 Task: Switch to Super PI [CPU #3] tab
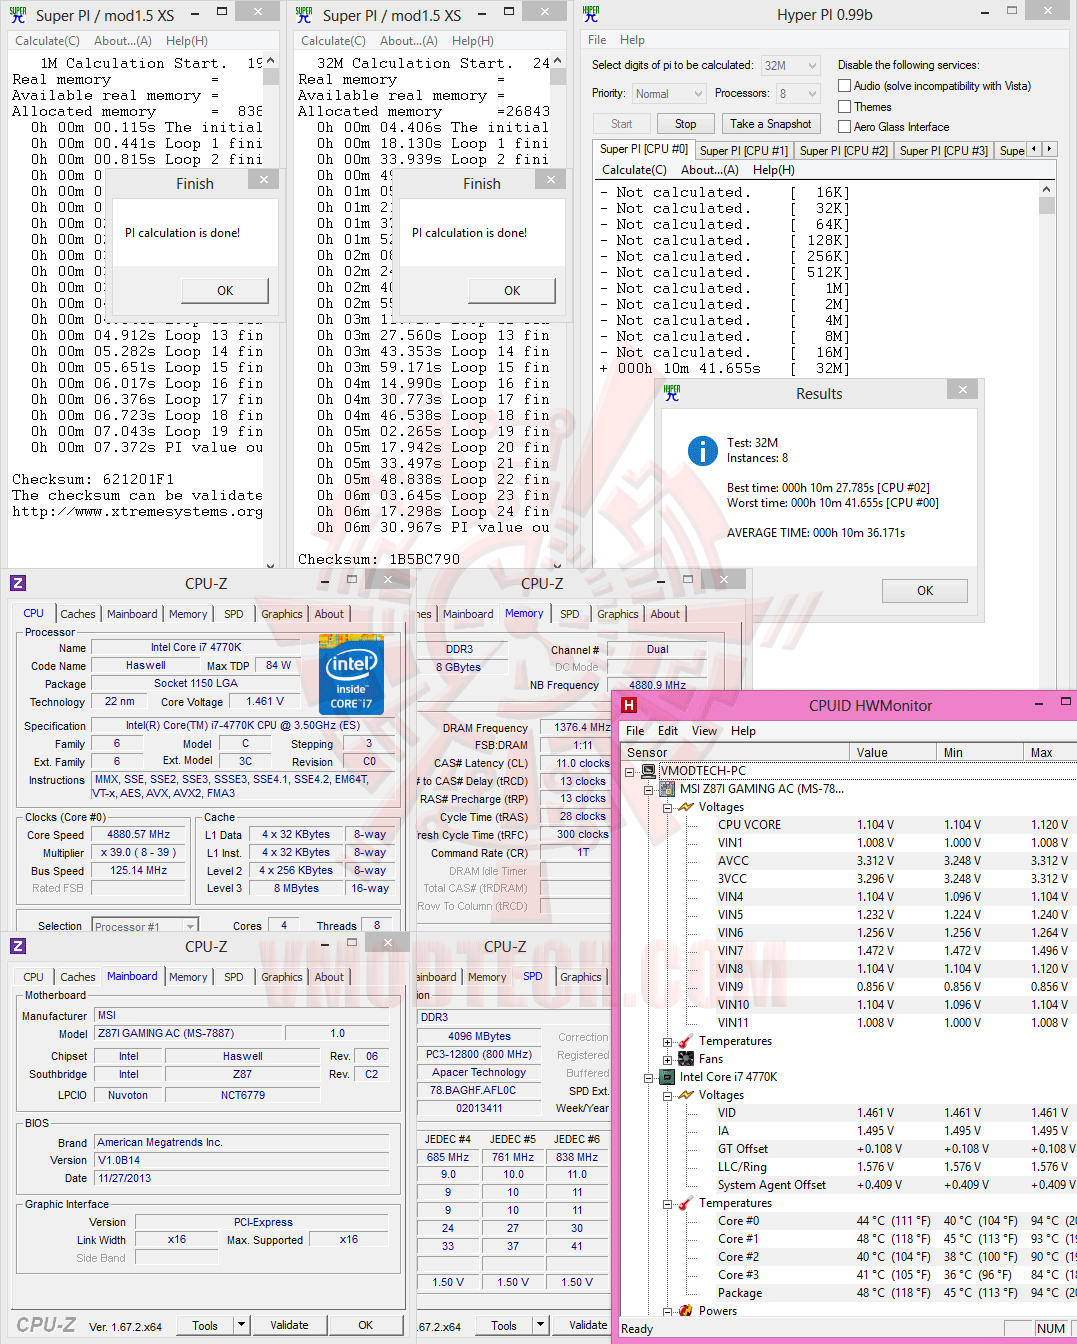[944, 151]
